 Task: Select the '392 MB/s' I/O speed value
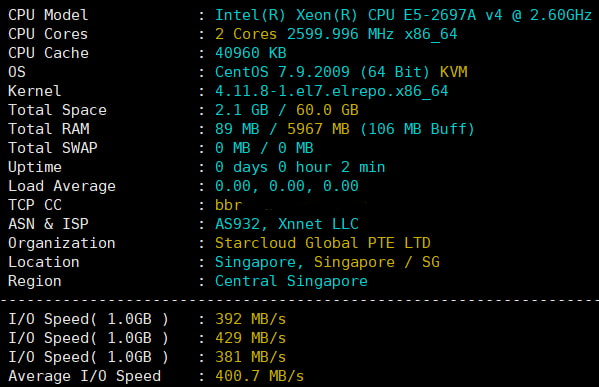251,319
